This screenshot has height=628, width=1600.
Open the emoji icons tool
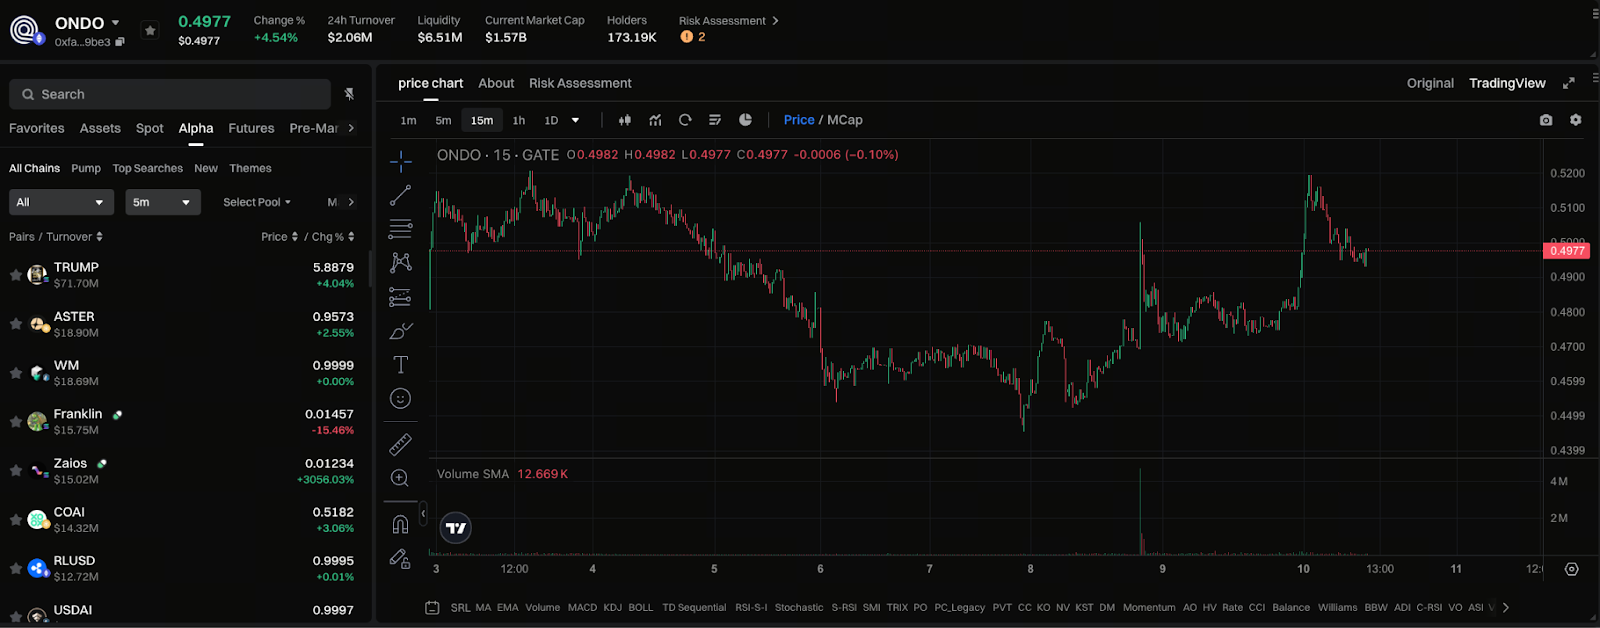click(400, 398)
